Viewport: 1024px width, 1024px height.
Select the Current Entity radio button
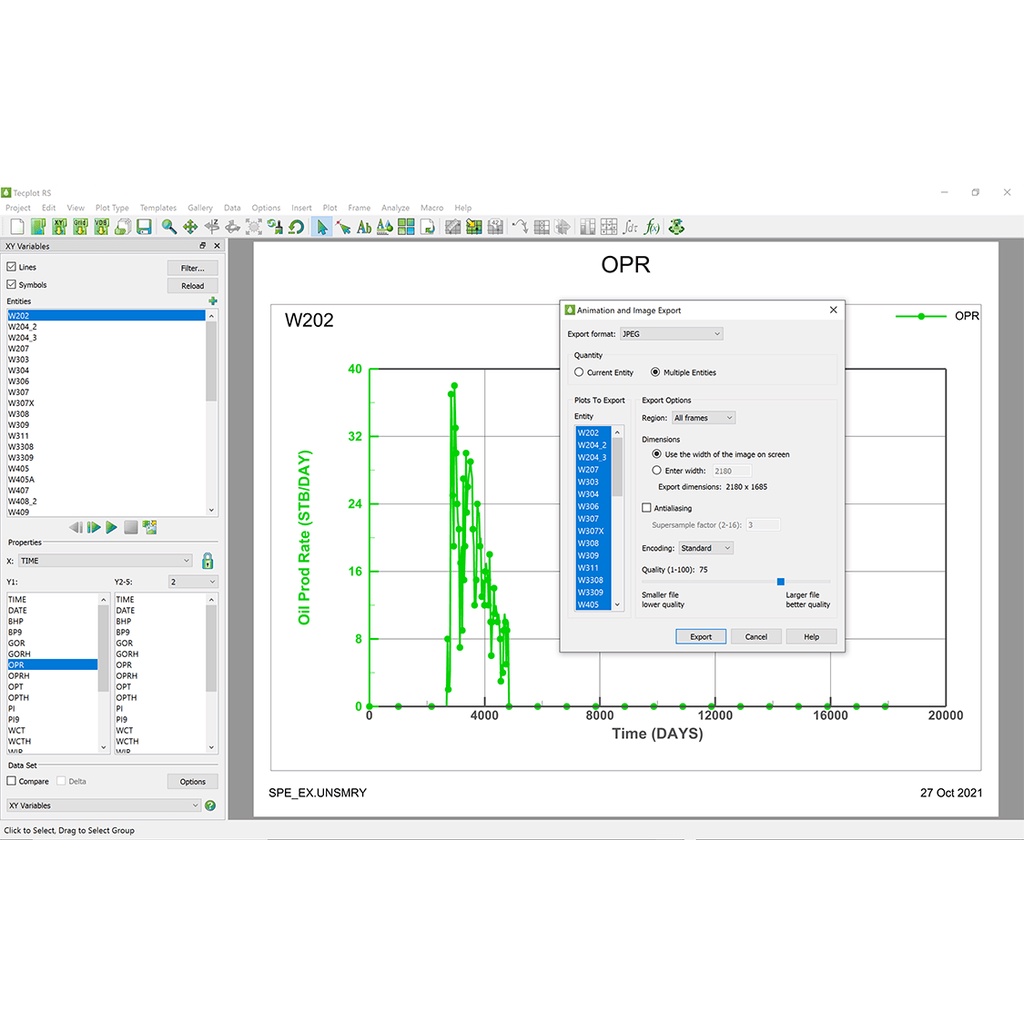579,372
